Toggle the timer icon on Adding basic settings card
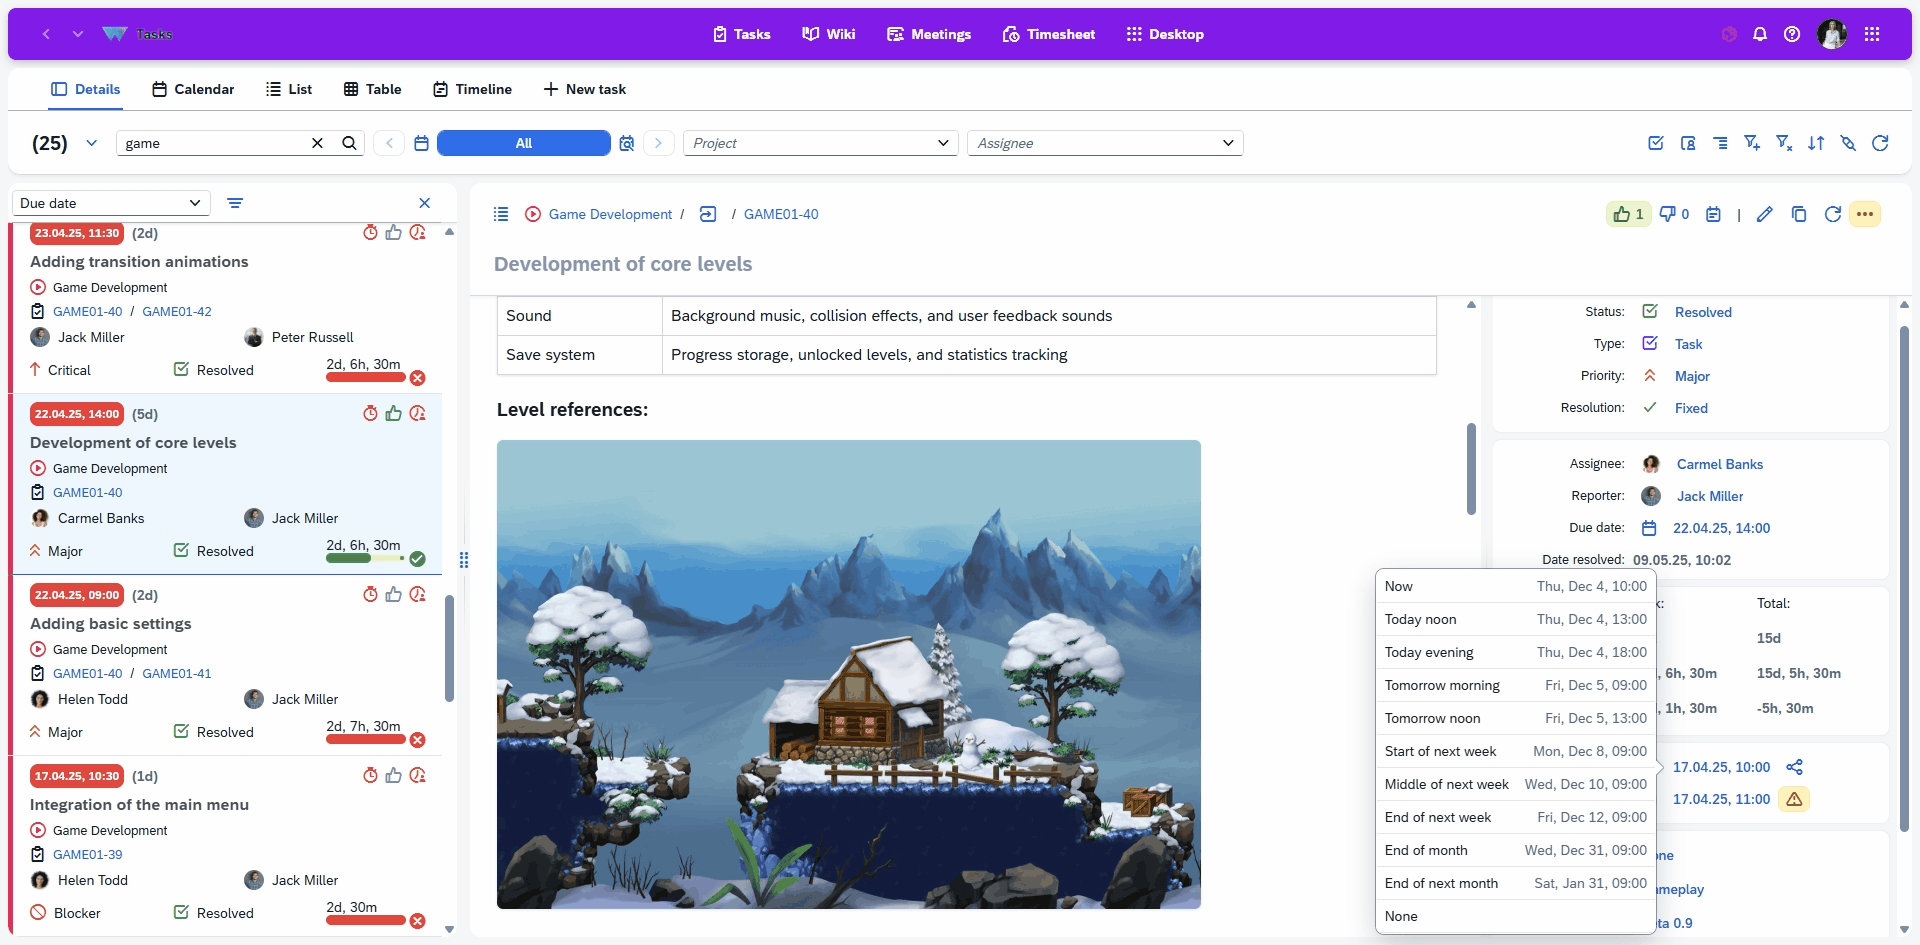The height and width of the screenshot is (945, 1920). coord(370,595)
